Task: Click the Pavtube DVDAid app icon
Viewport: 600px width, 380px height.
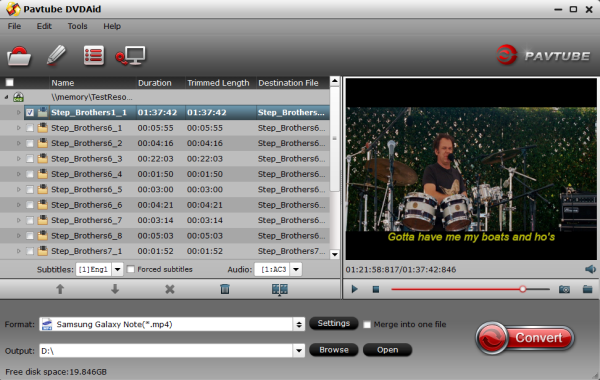Action: tap(13, 9)
